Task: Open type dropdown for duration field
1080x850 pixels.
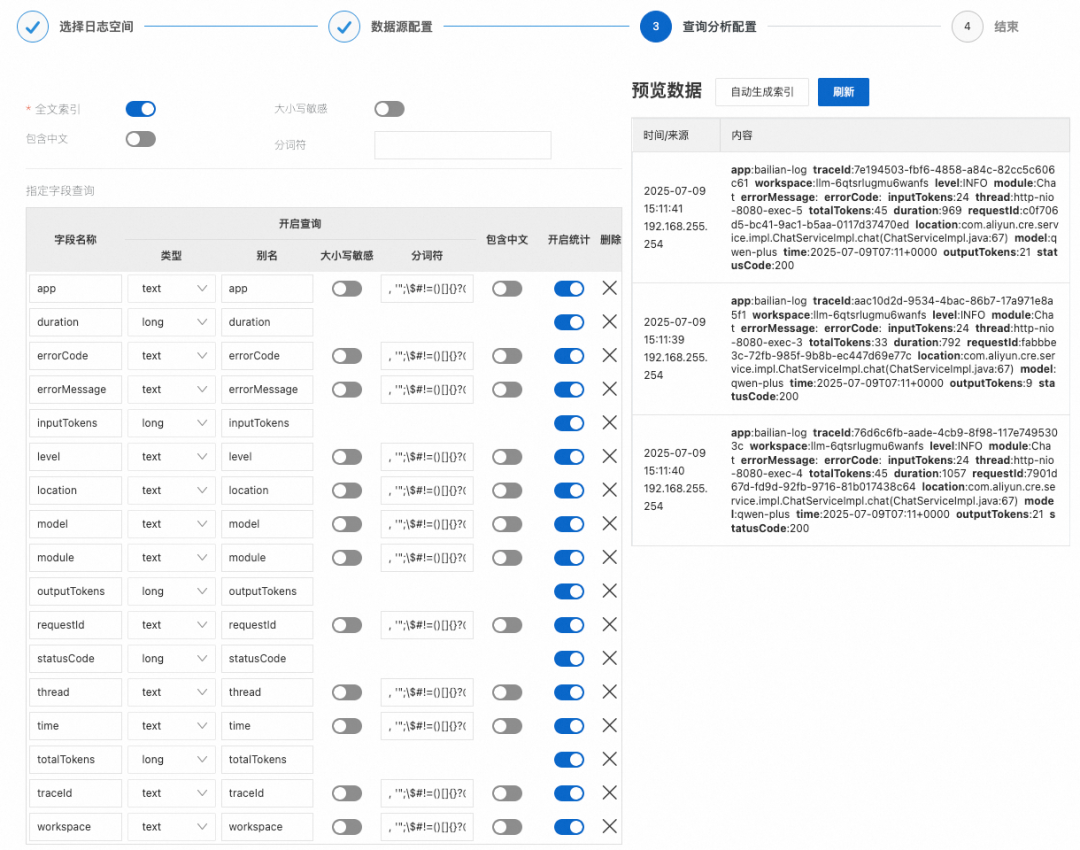Action: [171, 322]
